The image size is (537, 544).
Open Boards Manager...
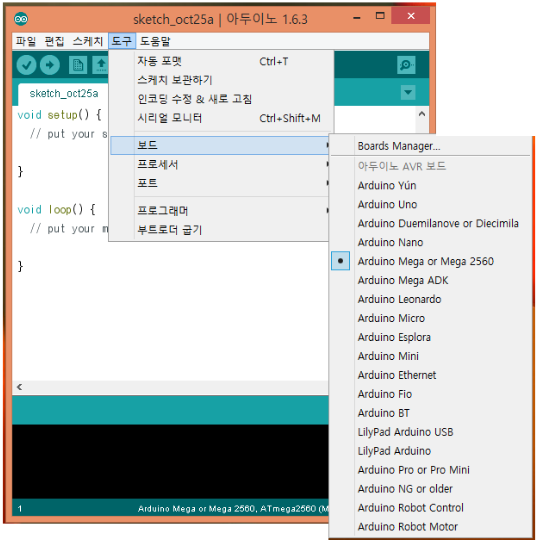[430, 146]
